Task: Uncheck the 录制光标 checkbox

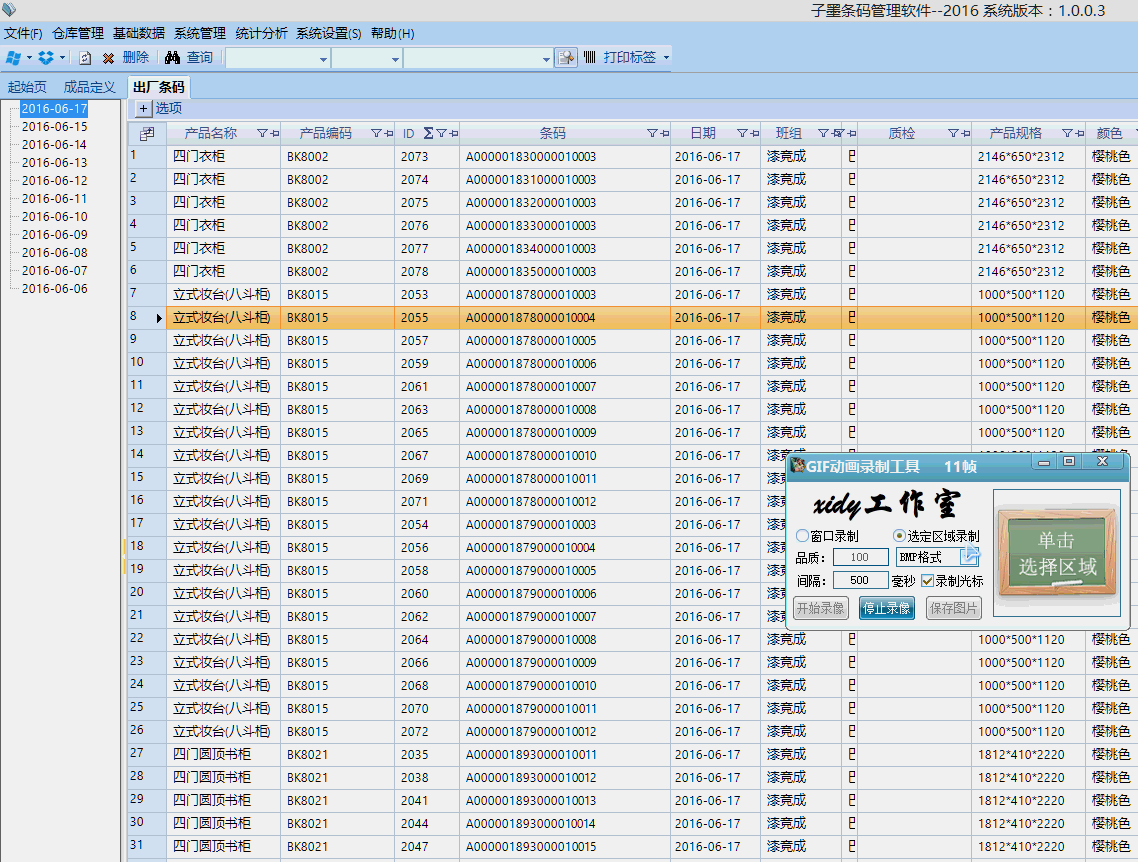Action: [927, 581]
